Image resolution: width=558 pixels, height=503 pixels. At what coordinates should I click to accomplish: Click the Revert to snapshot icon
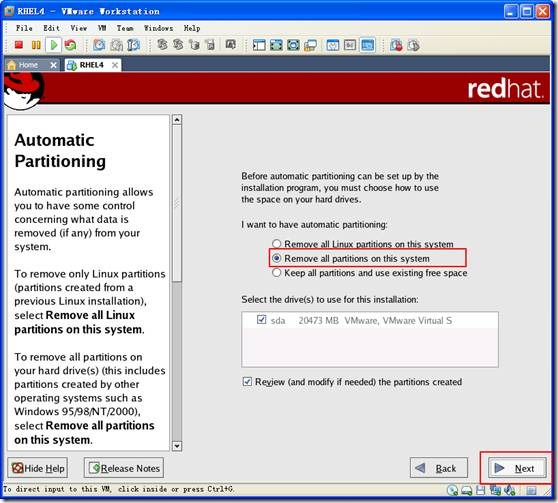[116, 45]
